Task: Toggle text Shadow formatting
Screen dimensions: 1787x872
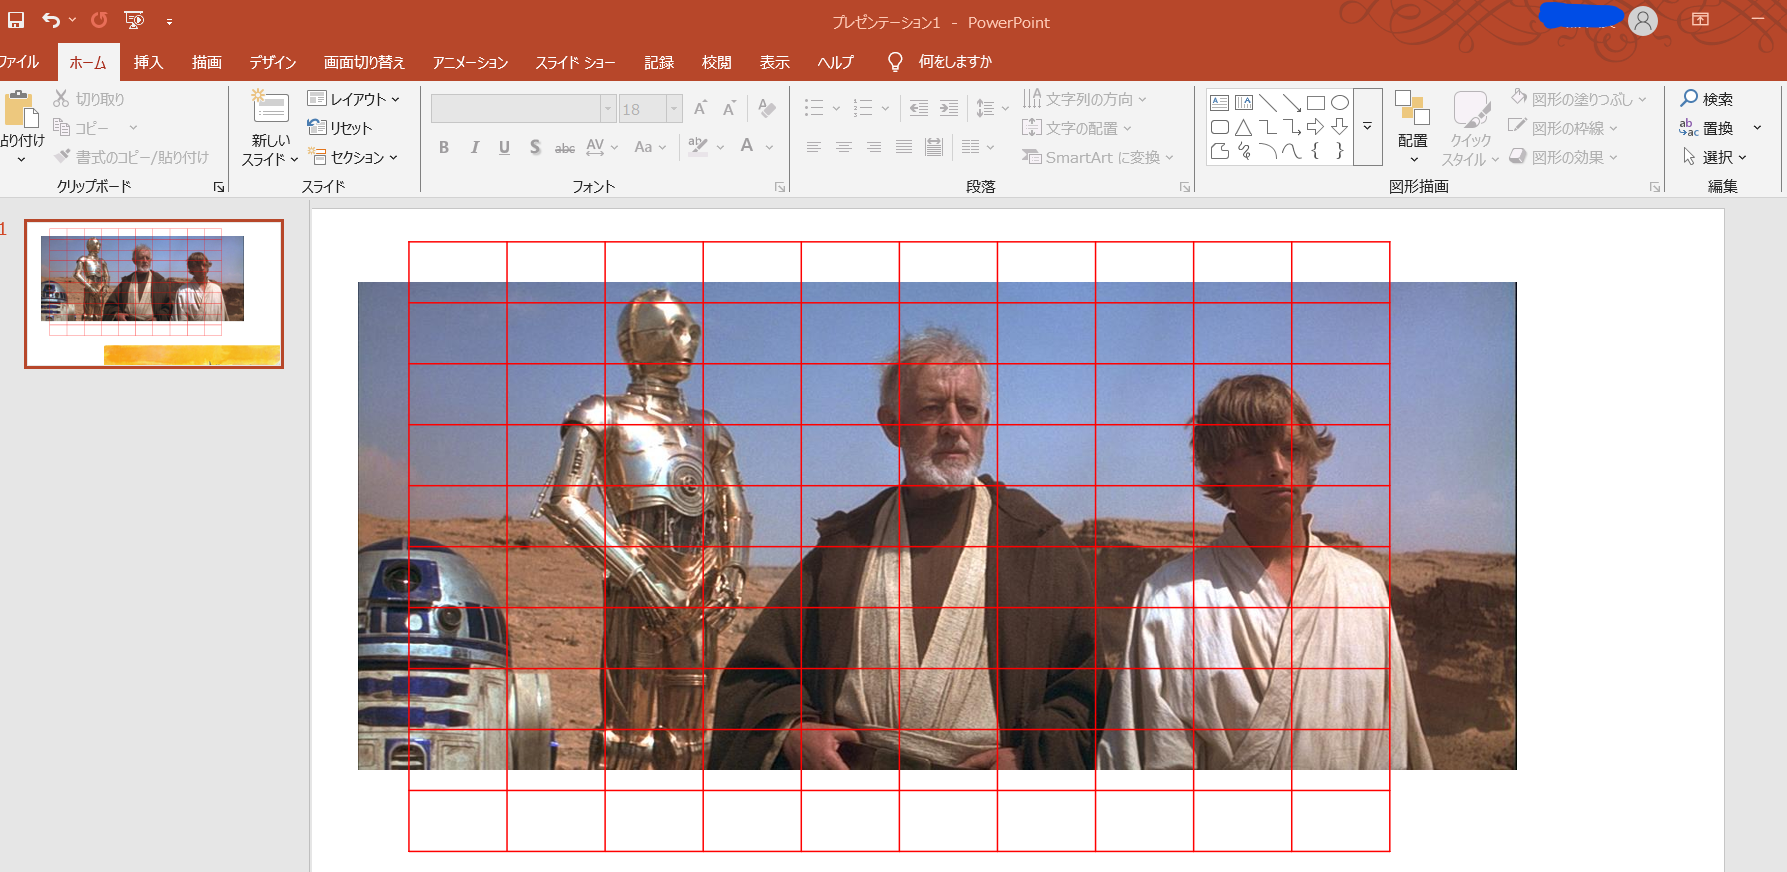Action: coord(535,147)
